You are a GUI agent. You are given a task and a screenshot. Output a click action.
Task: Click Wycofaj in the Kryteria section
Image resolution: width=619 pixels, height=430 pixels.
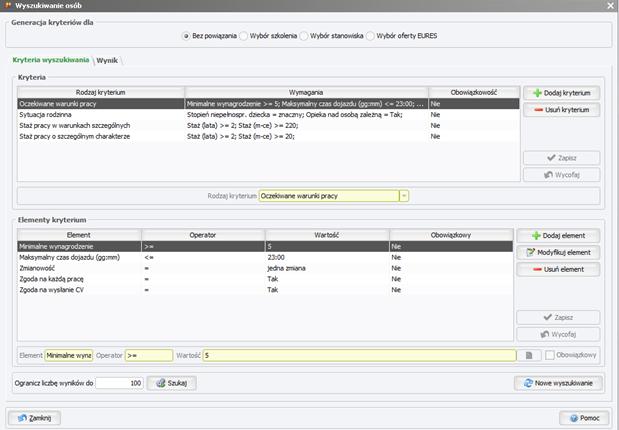[x=561, y=175]
